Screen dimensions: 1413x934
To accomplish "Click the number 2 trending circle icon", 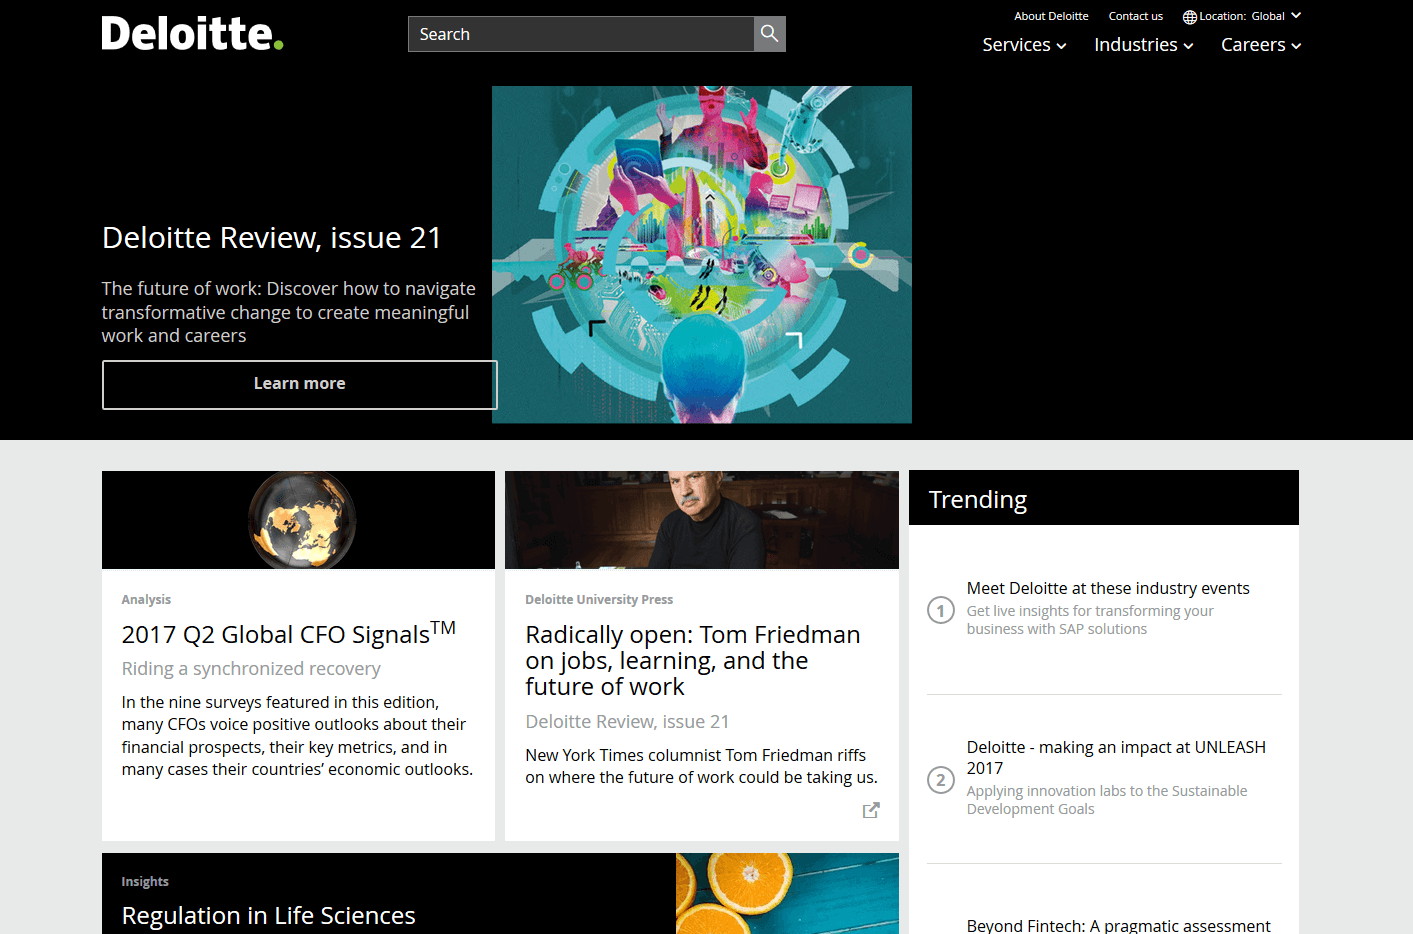I will 940,780.
